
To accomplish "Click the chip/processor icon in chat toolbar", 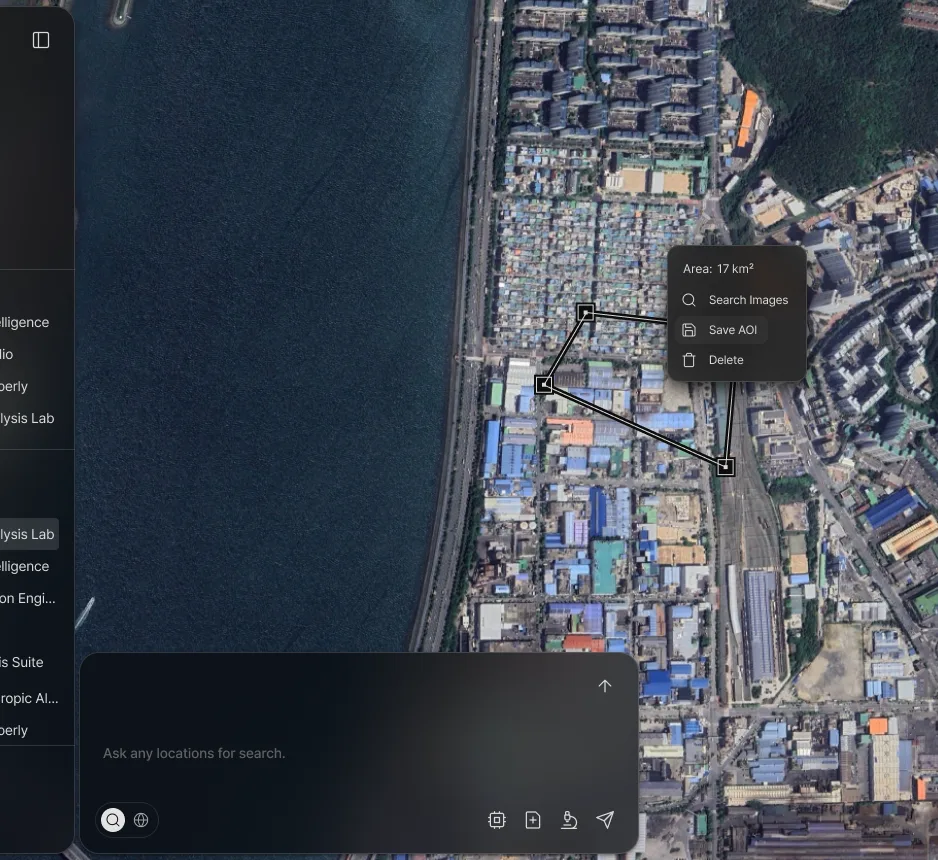I will [497, 820].
